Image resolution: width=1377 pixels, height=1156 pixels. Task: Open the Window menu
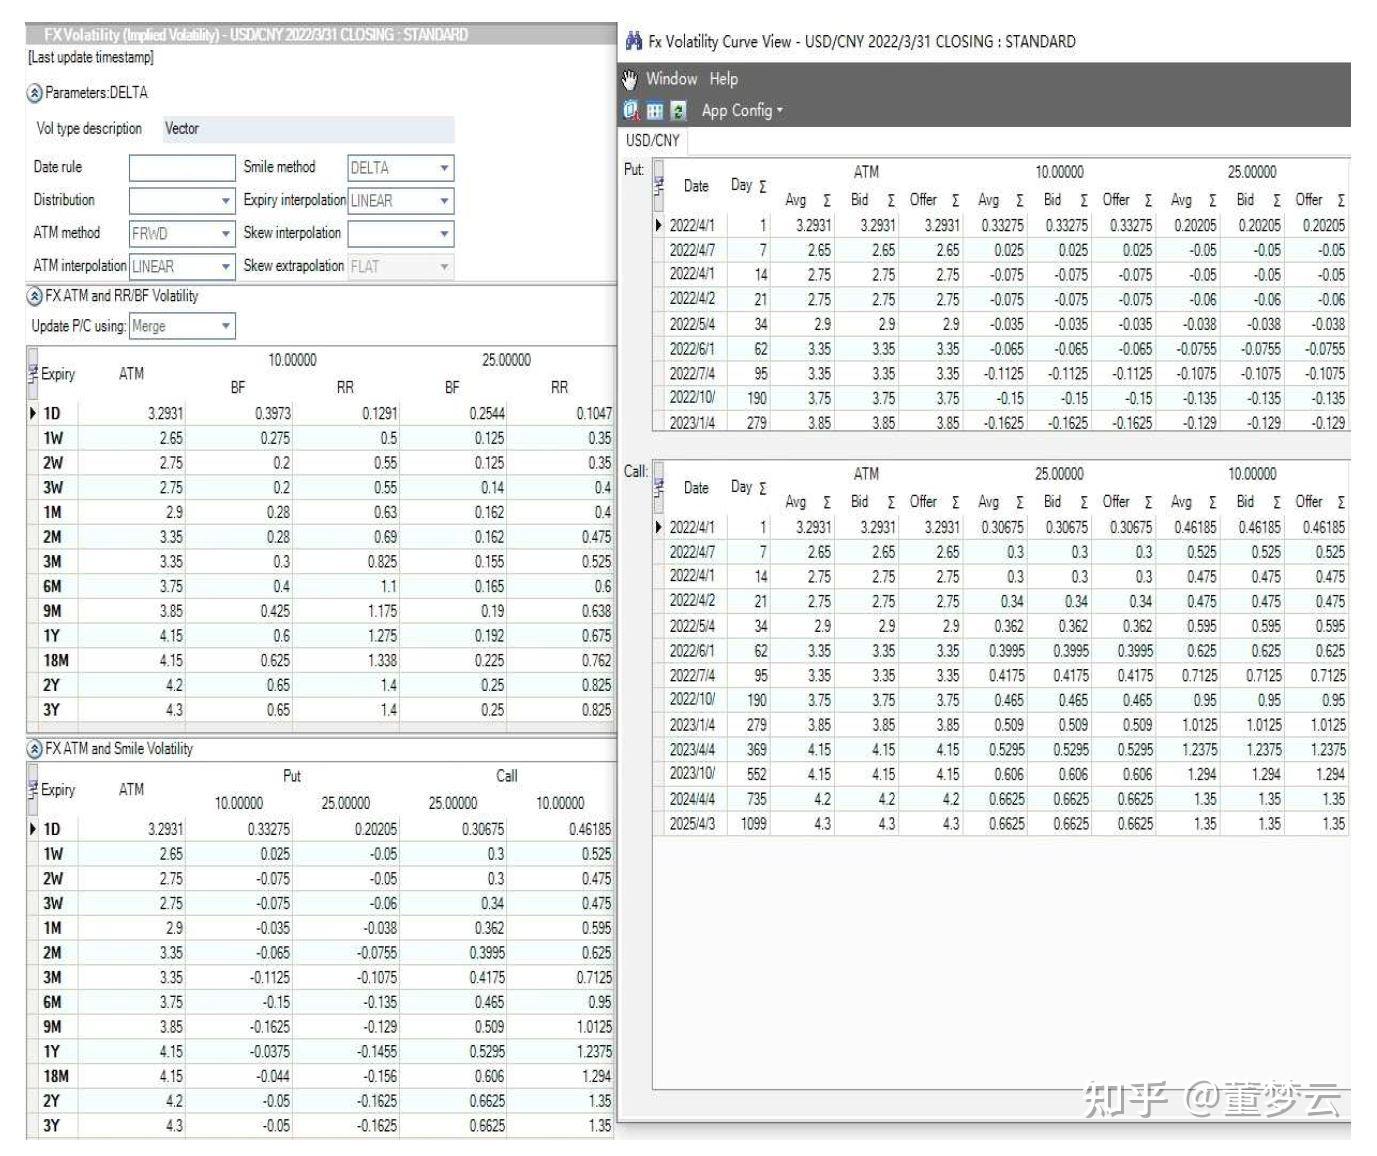(670, 79)
